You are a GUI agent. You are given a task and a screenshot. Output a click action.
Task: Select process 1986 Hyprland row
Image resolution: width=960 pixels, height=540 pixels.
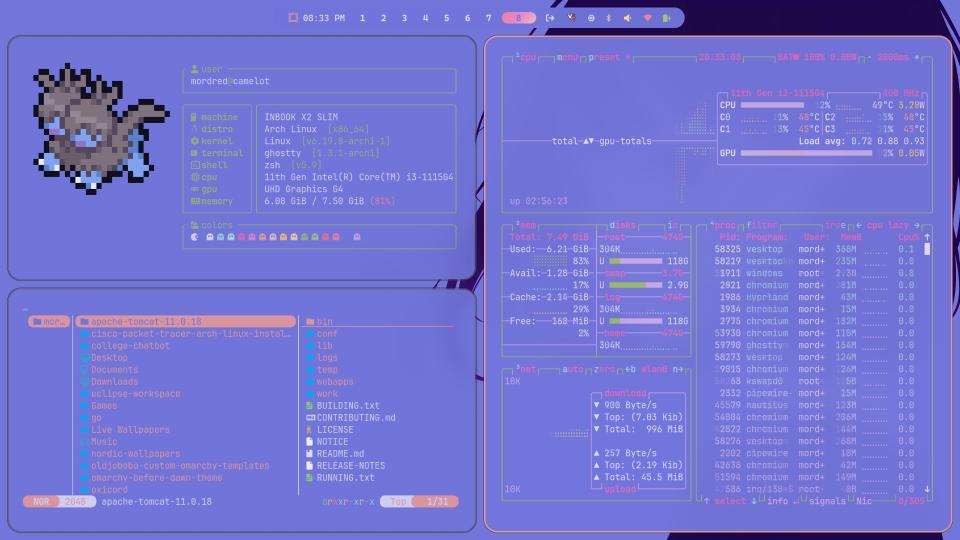point(814,297)
